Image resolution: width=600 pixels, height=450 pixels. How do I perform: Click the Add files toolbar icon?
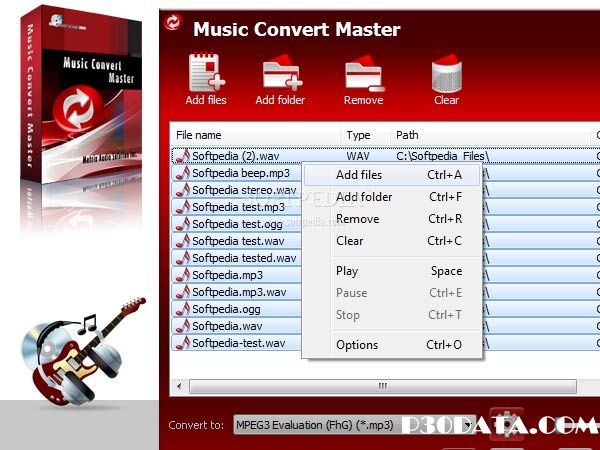coord(207,73)
